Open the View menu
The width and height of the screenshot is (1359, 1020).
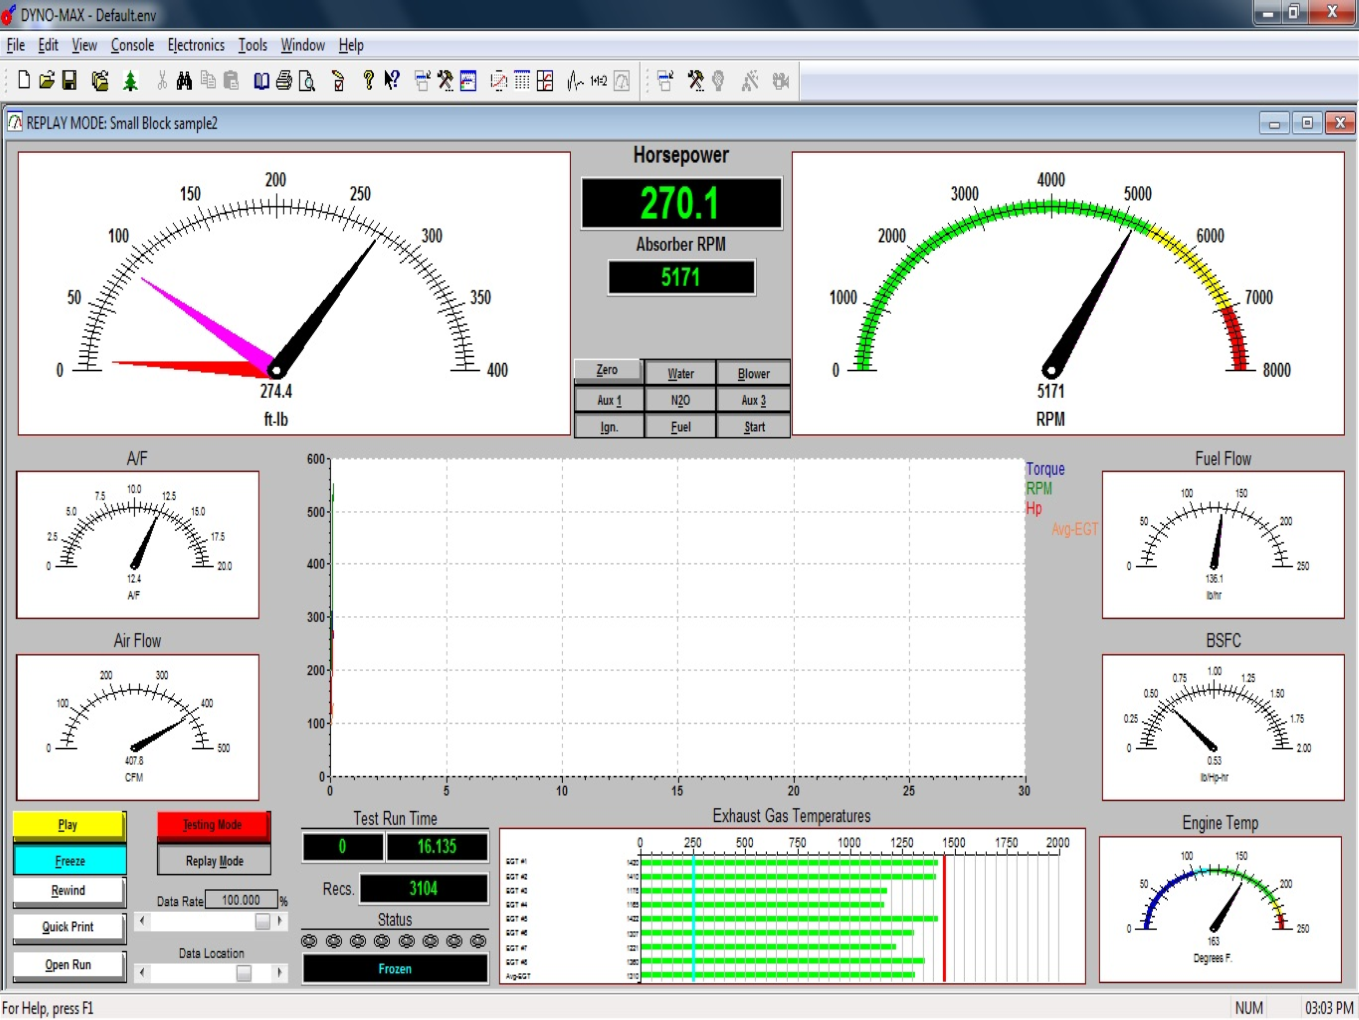pos(84,45)
